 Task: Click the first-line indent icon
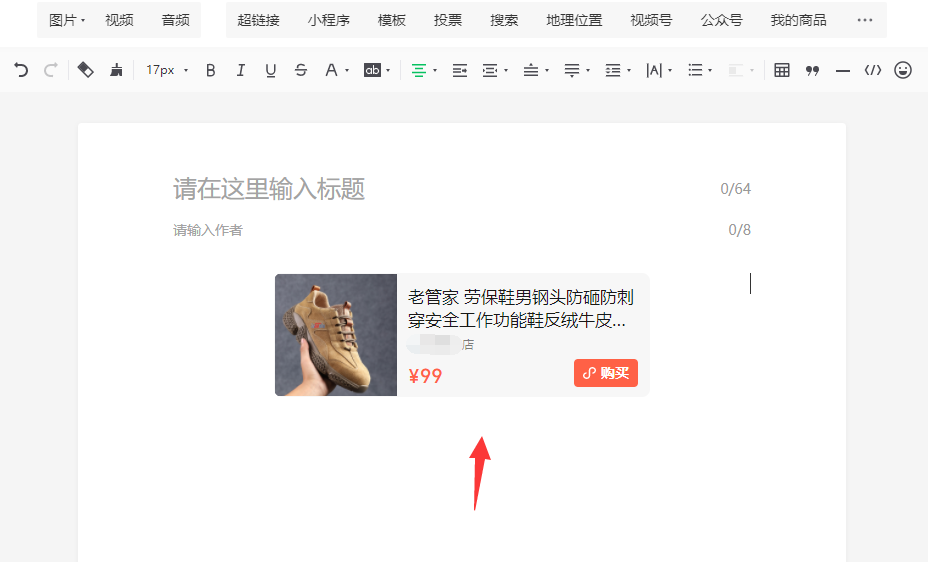(459, 70)
